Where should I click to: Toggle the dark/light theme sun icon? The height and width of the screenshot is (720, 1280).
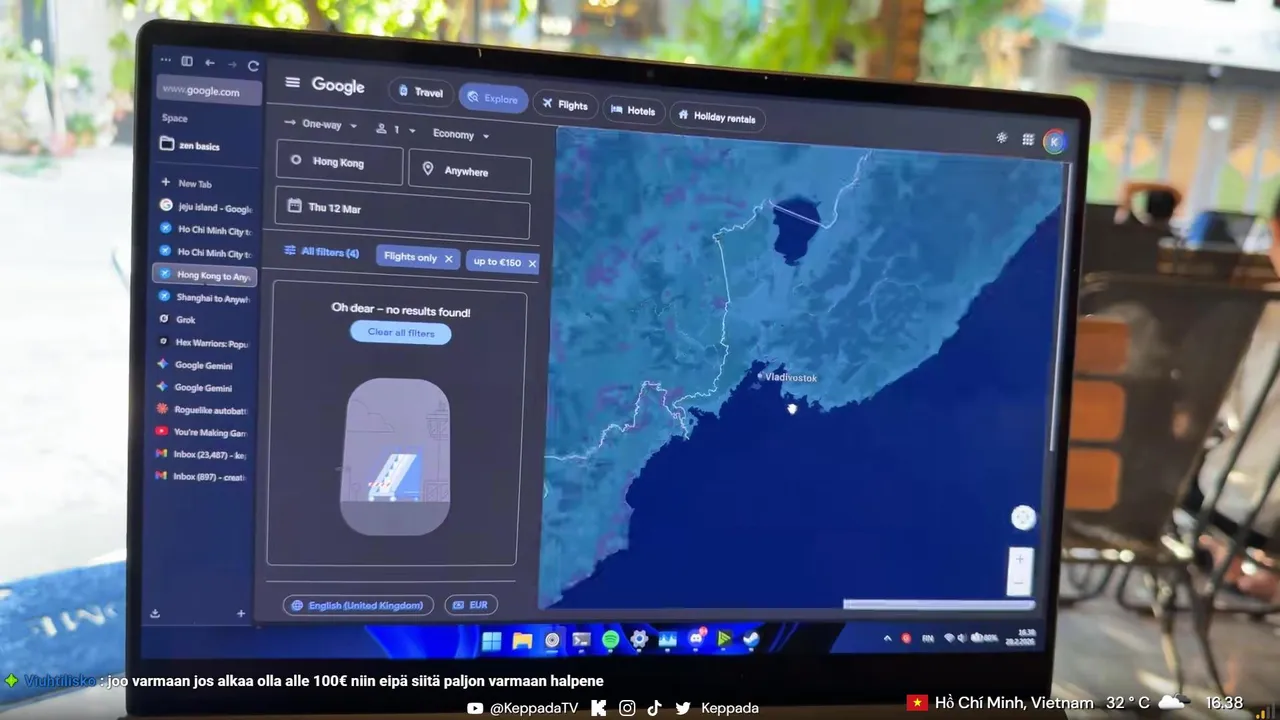coord(1002,138)
